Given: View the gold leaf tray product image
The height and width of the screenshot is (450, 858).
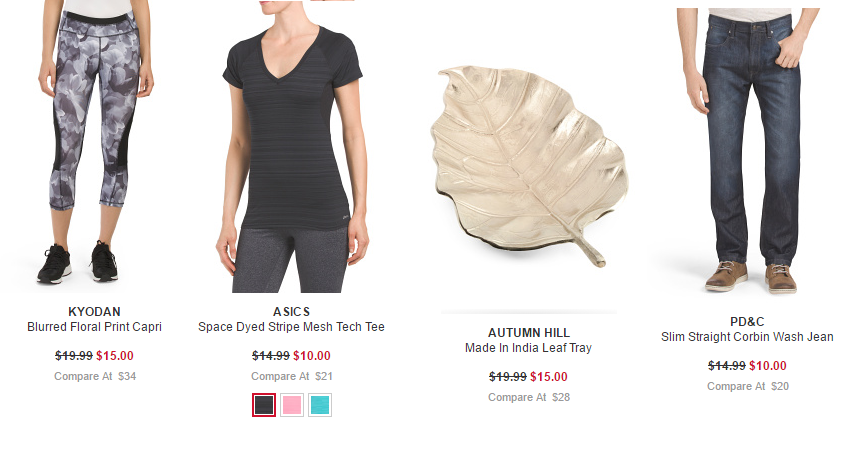Looking at the screenshot, I should pos(529,166).
